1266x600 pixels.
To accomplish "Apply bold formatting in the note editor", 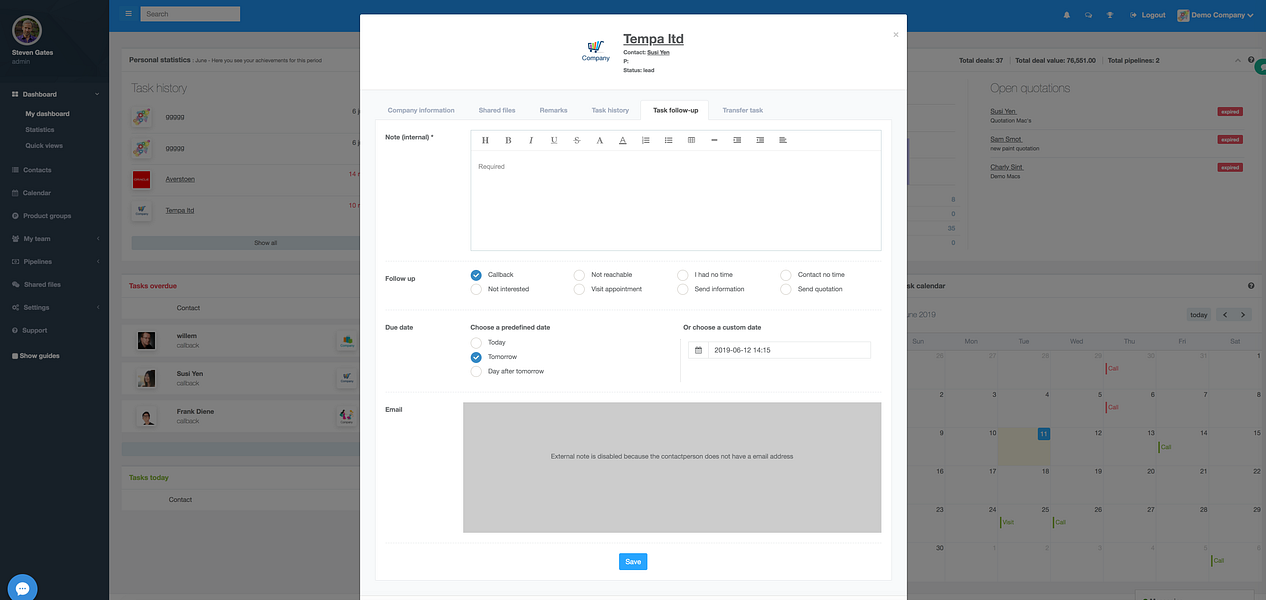I will pos(508,140).
